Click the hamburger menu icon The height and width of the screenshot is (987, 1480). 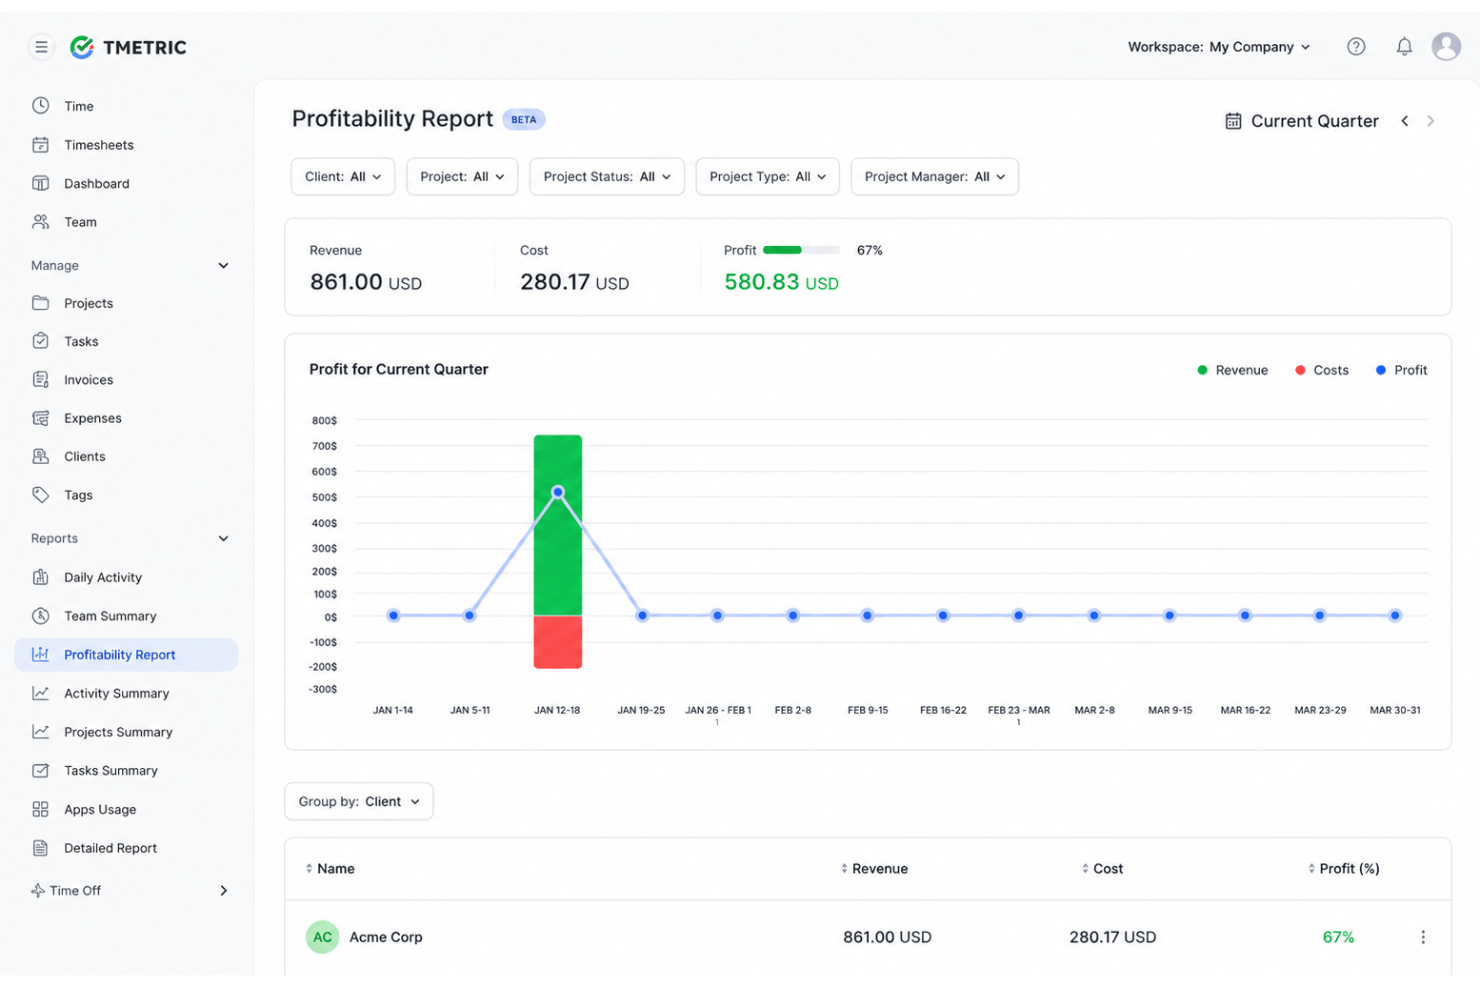(41, 47)
